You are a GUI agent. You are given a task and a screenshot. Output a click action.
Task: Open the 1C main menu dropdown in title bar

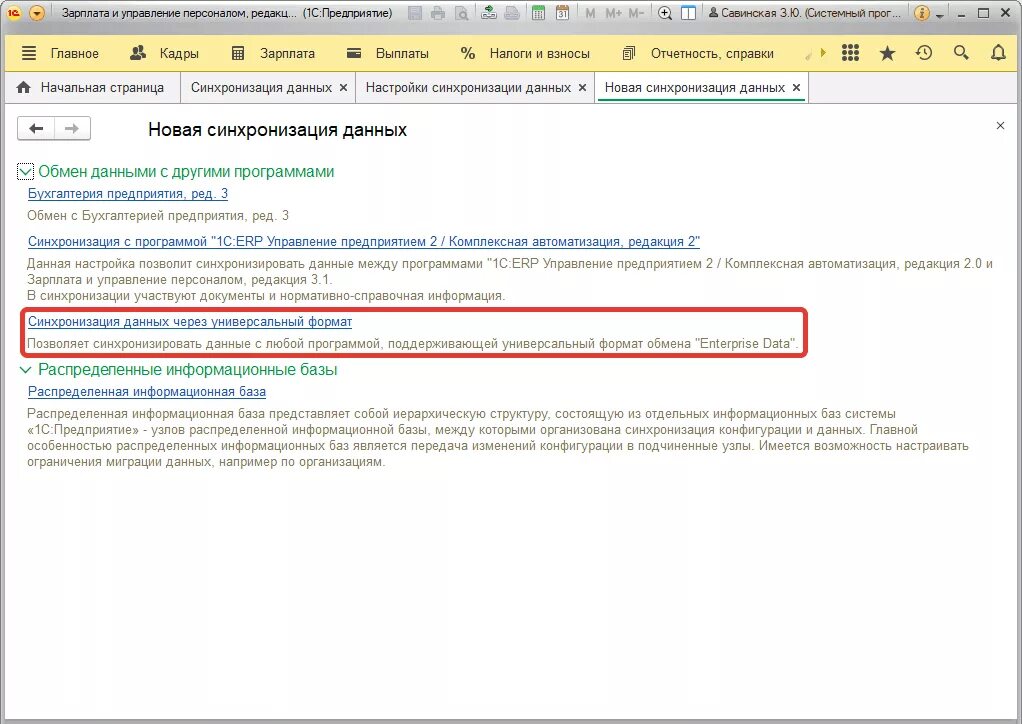(x=37, y=13)
